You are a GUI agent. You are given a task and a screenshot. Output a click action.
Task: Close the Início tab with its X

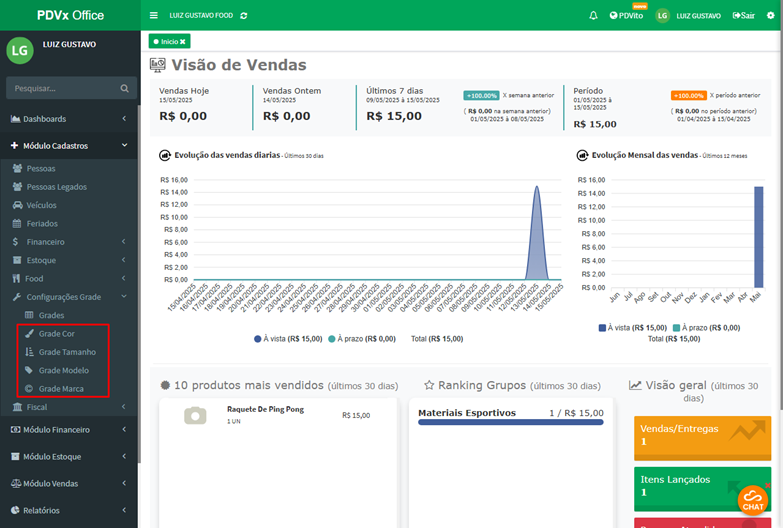[183, 41]
